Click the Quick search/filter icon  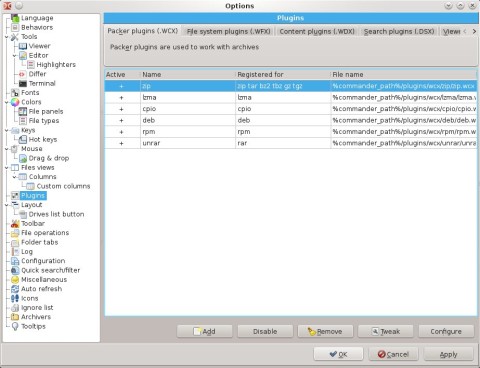coord(15,270)
